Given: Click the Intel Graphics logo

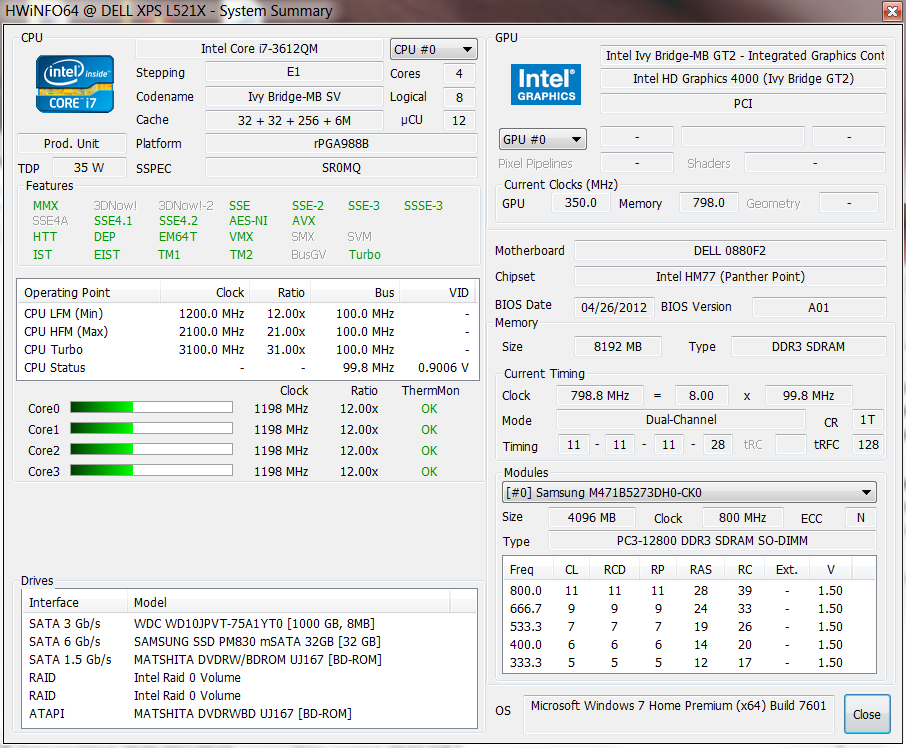Looking at the screenshot, I should pyautogui.click(x=545, y=84).
